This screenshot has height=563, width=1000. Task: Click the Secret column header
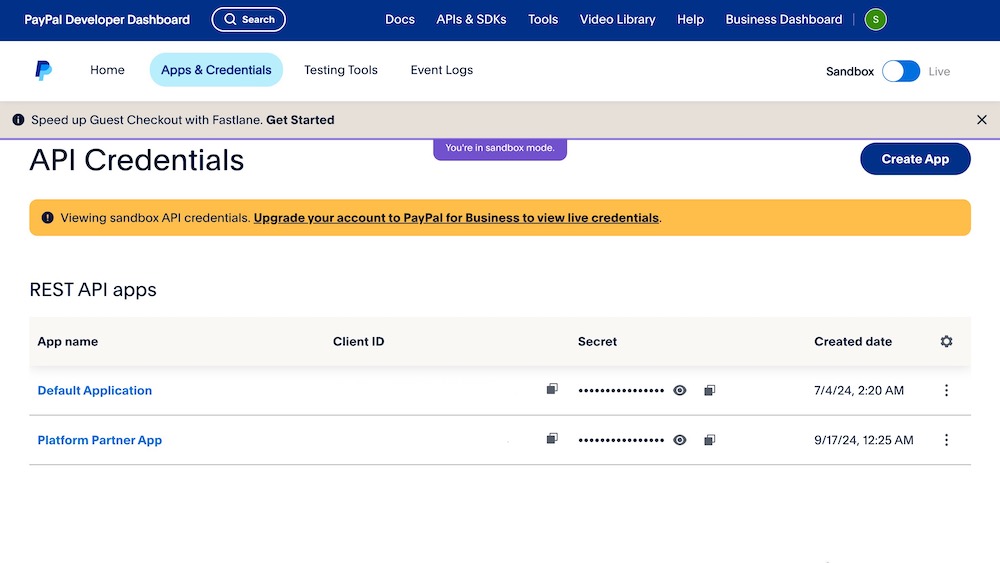(x=597, y=341)
